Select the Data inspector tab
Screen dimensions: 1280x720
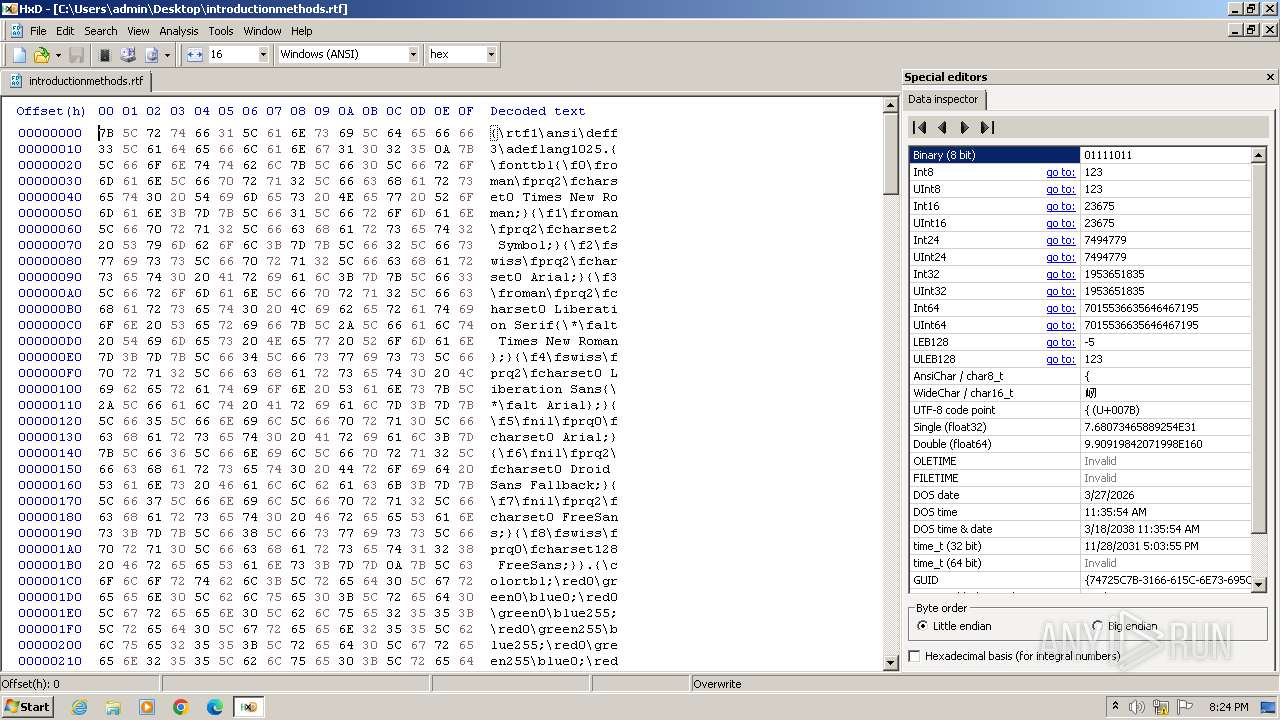point(943,99)
